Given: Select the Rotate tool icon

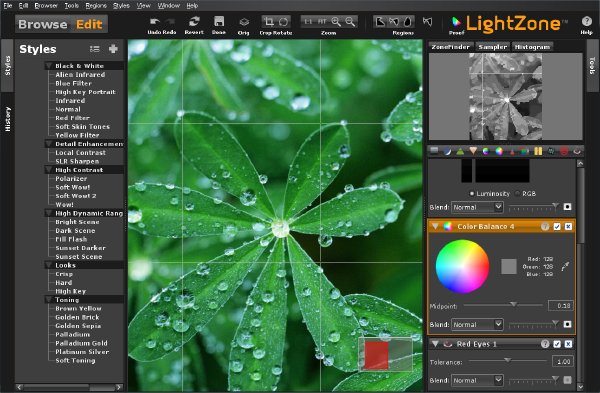Looking at the screenshot, I should coord(284,21).
